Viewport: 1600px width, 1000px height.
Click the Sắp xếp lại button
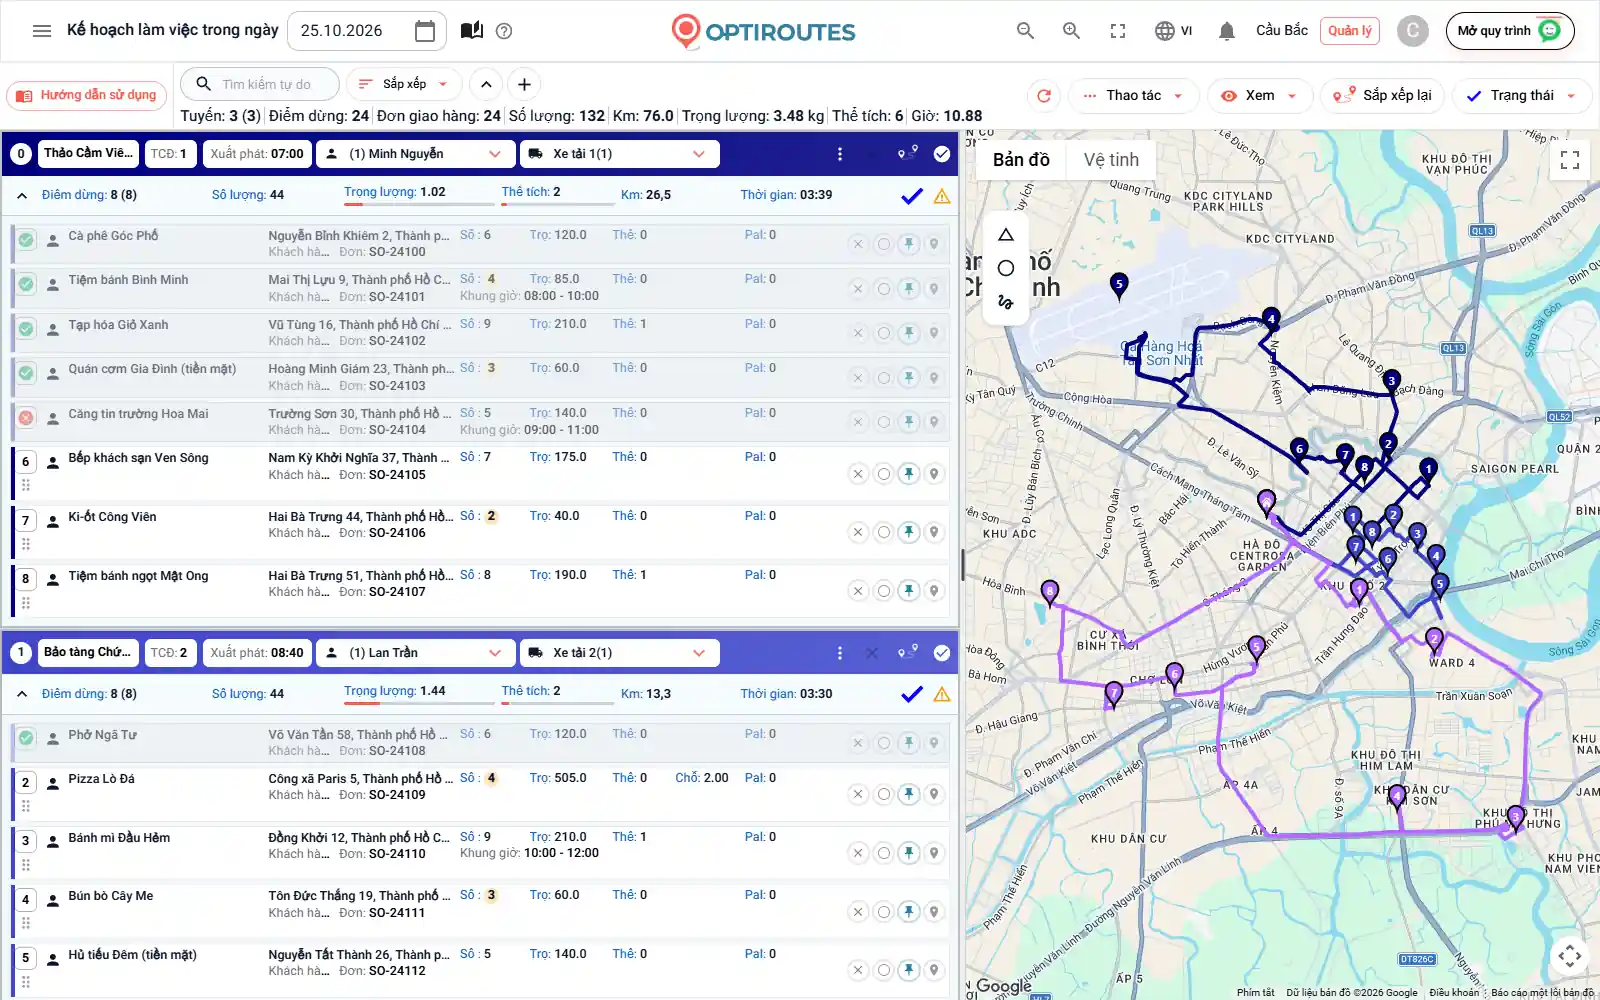click(x=1383, y=96)
